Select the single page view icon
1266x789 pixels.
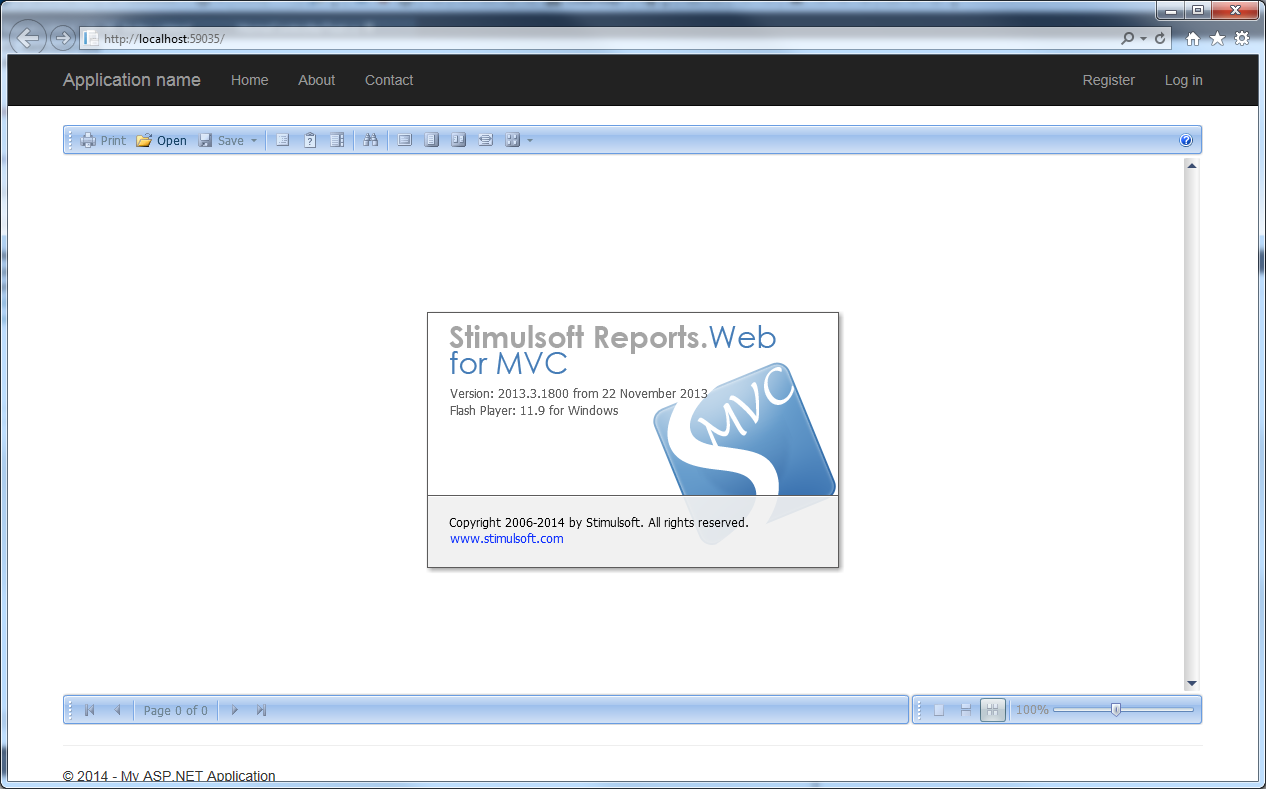[x=431, y=140]
